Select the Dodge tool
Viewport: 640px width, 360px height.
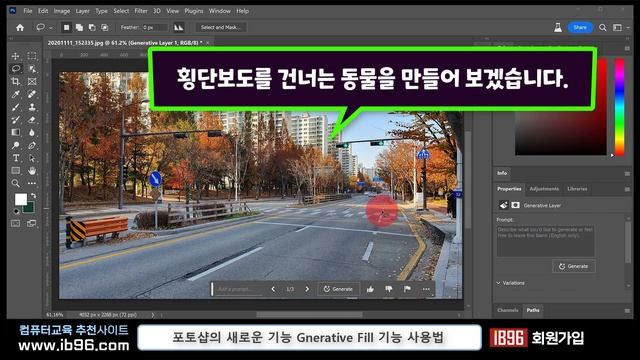(16, 145)
